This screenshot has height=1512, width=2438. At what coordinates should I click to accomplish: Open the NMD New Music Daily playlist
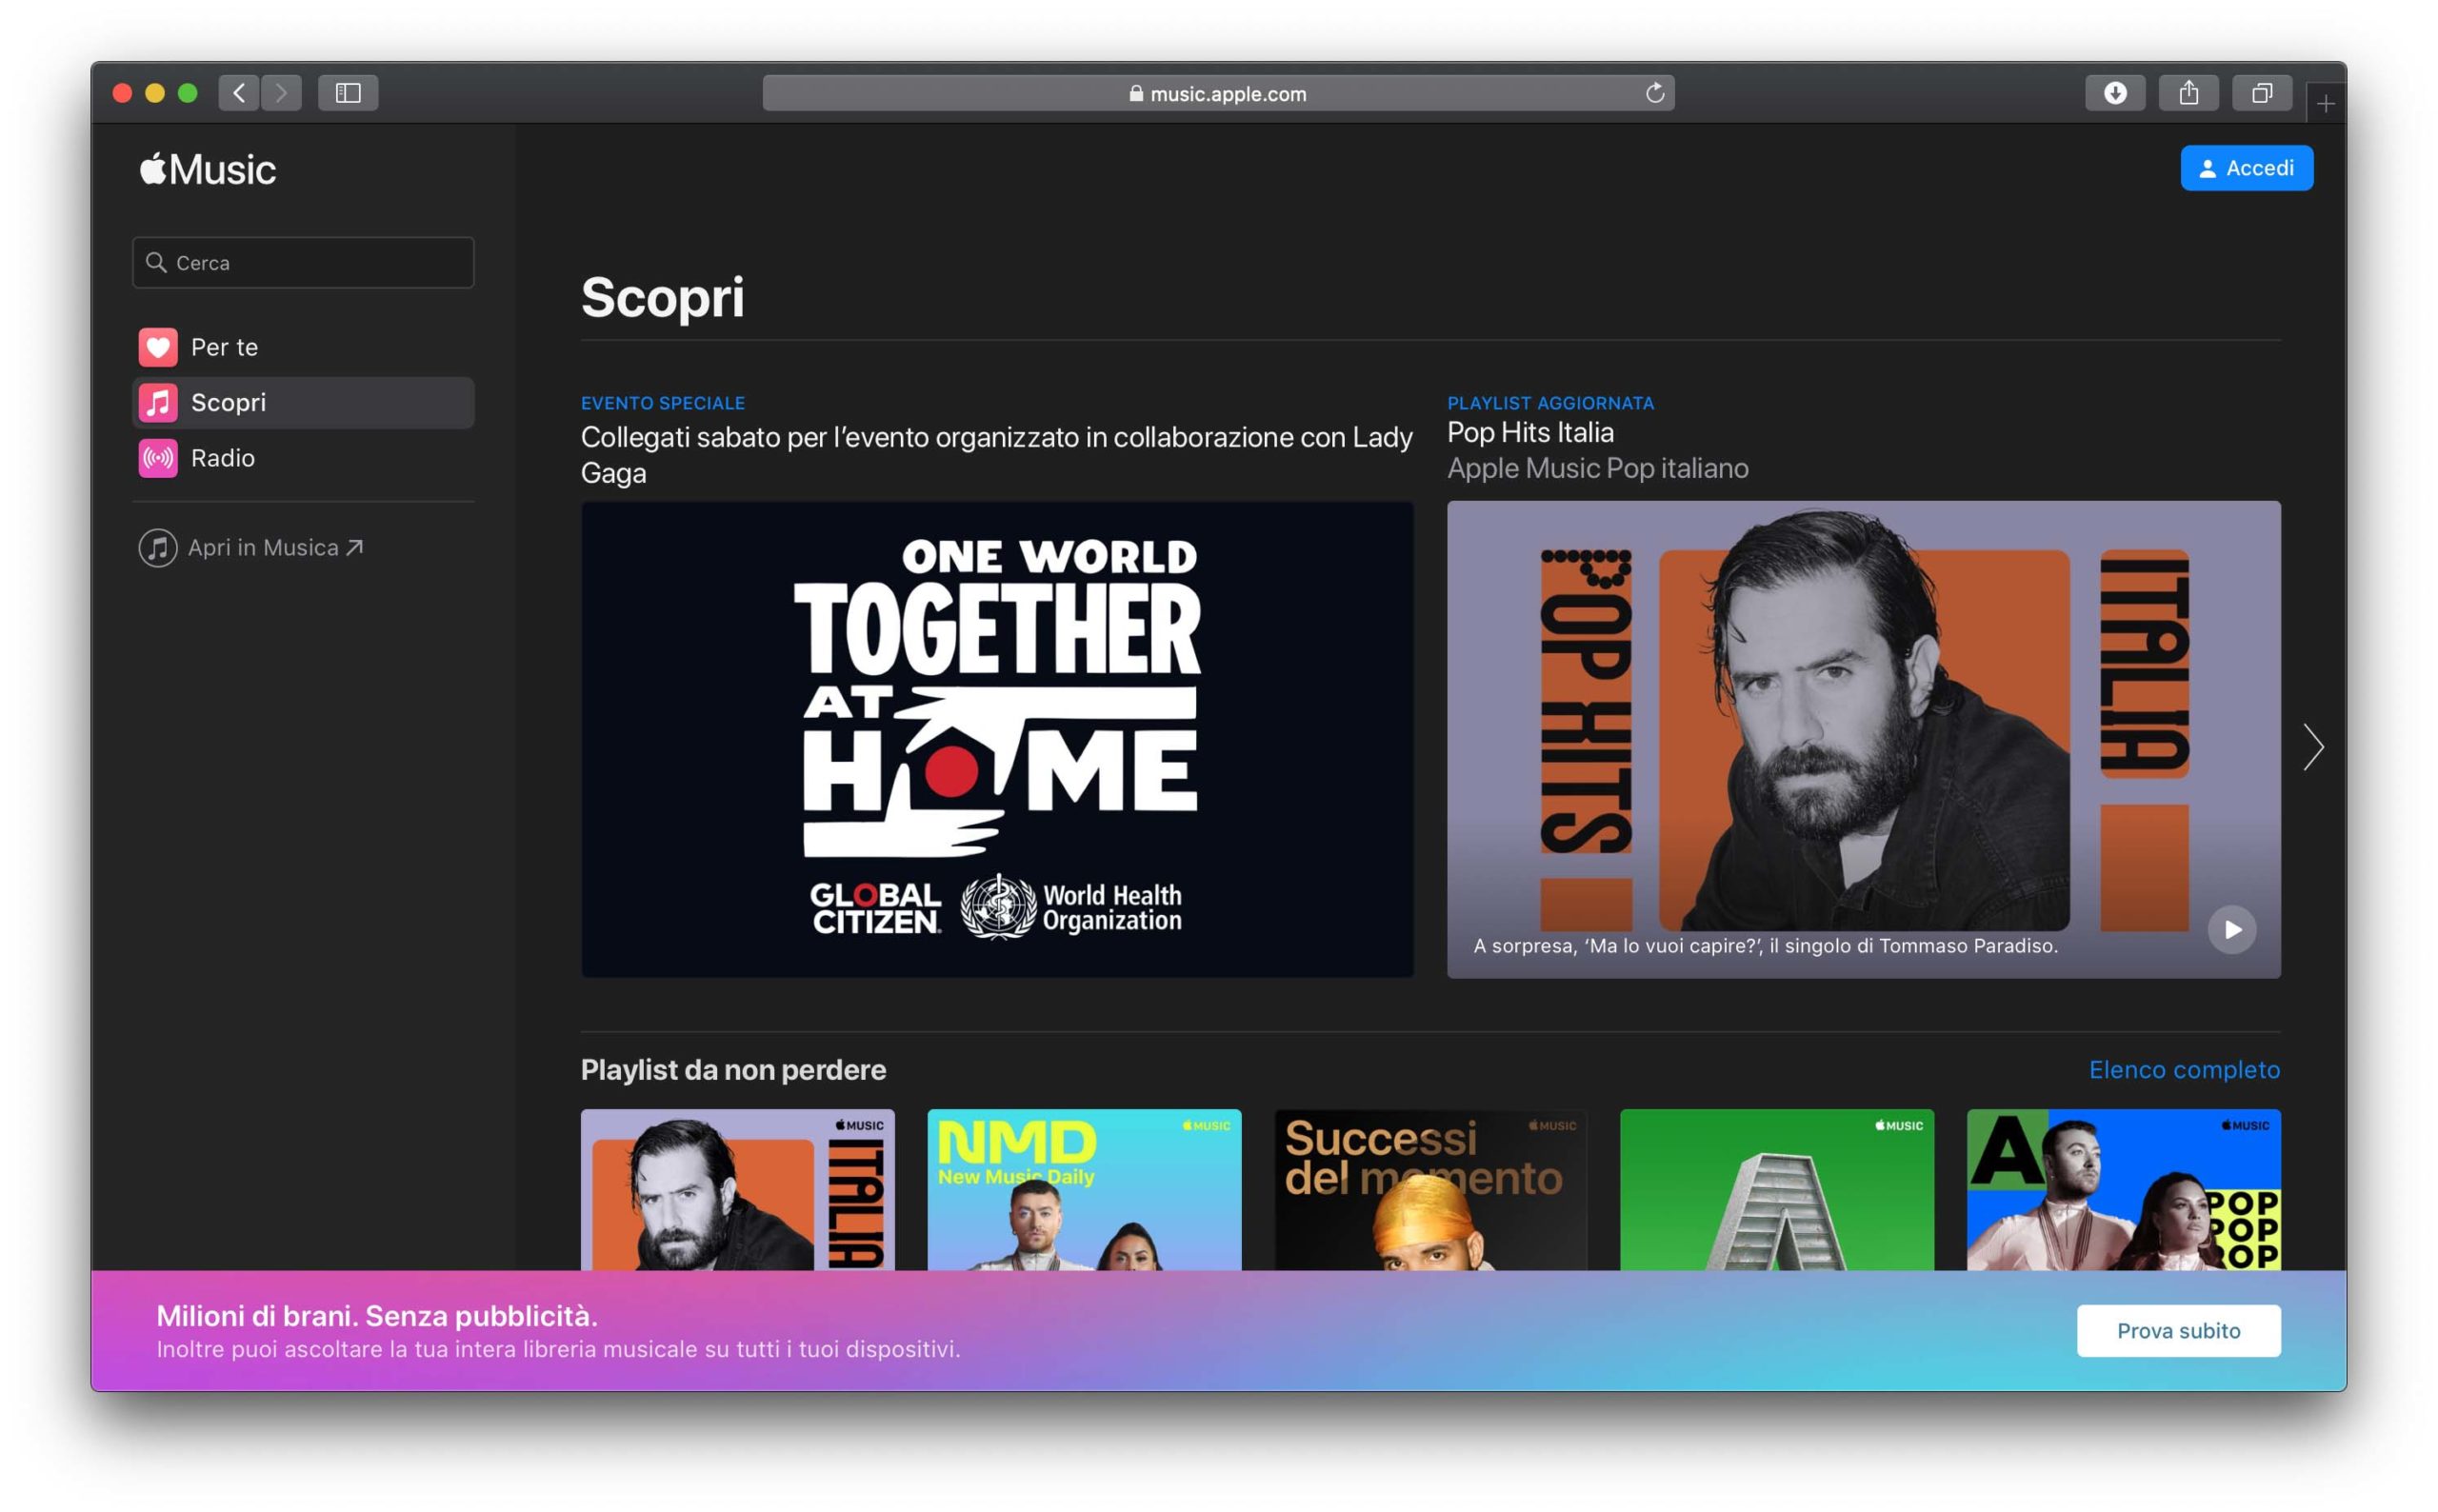pos(1084,1189)
